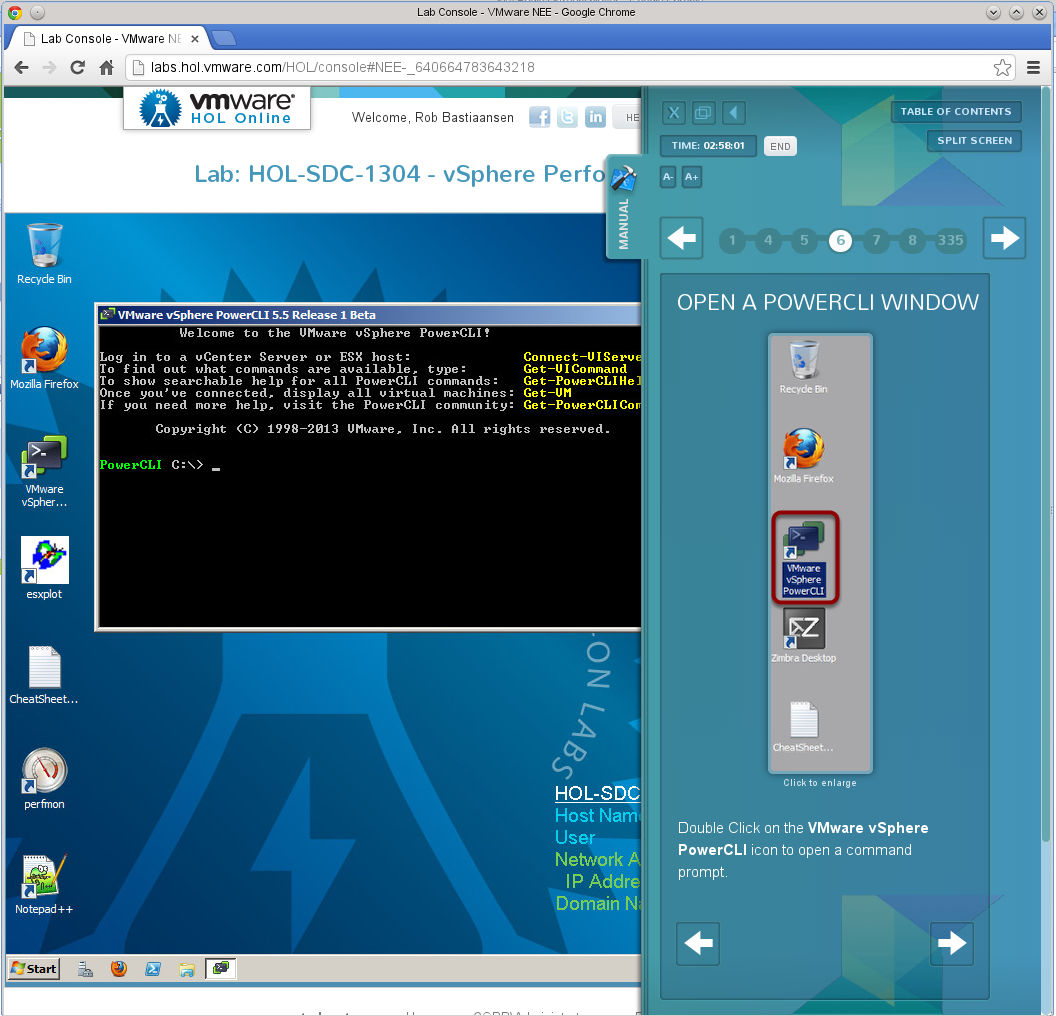Open esxplot from the desktop
This screenshot has height=1016, width=1056.
coord(44,562)
